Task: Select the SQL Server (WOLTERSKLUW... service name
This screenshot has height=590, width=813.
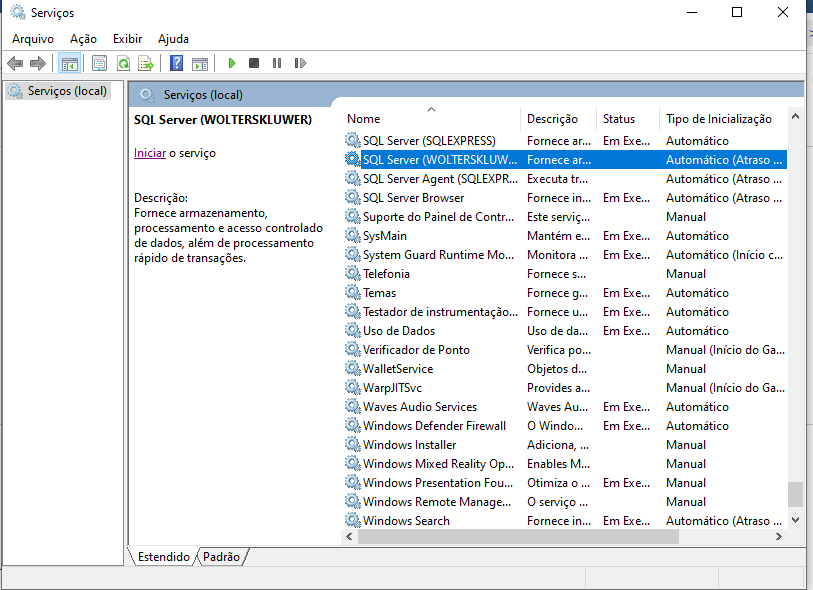Action: [440, 160]
